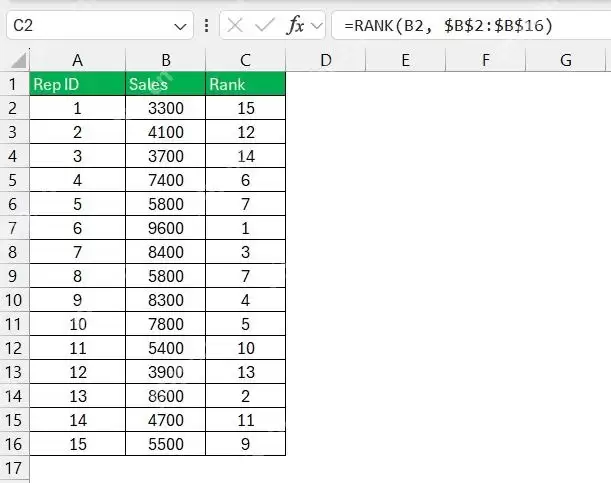Select the Rank cell in row 15
Image resolution: width=611 pixels, height=483 pixels.
[245, 420]
